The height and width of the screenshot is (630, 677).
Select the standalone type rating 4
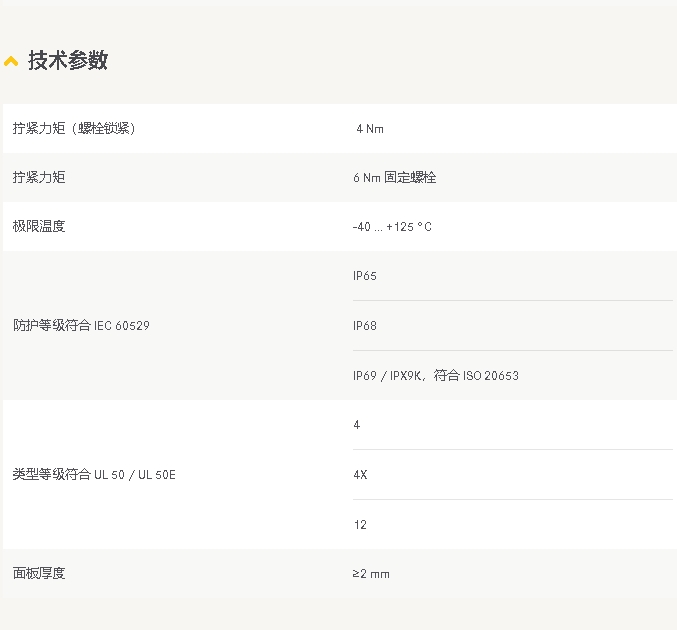pos(357,425)
